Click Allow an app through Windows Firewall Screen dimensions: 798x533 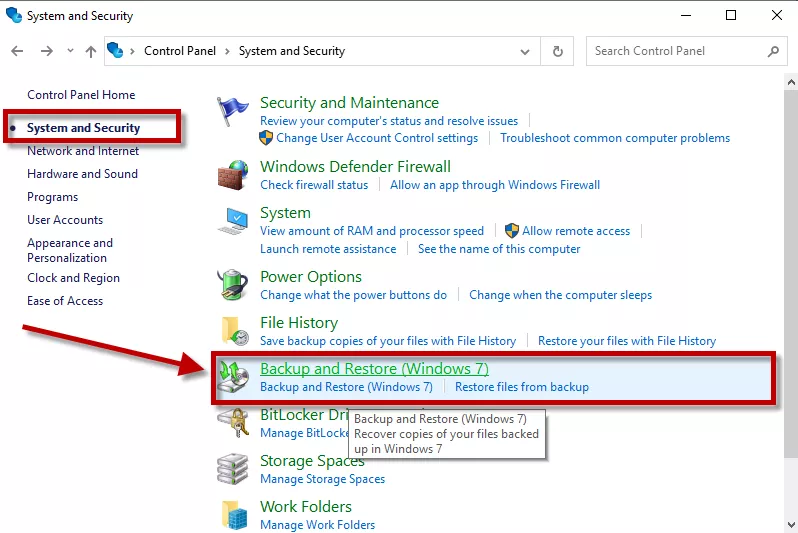[495, 185]
